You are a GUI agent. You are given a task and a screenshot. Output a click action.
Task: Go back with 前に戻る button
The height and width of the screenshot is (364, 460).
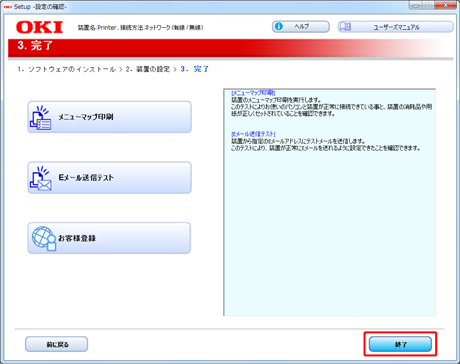pos(57,344)
